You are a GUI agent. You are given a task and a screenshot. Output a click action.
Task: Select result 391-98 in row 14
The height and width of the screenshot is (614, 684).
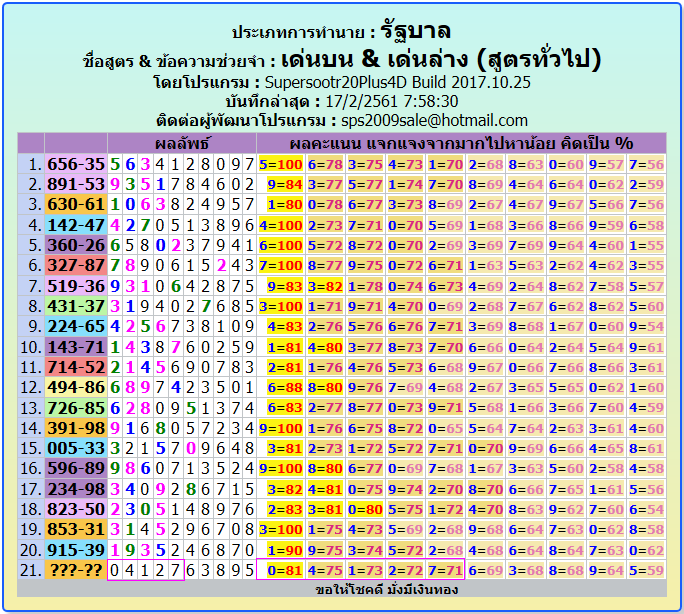coord(76,428)
